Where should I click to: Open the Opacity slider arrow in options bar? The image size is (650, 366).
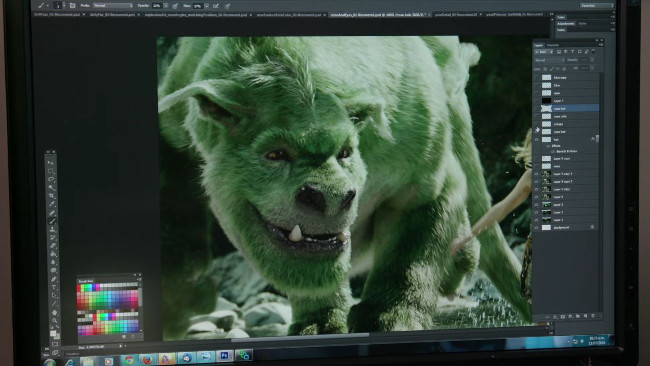tap(166, 6)
